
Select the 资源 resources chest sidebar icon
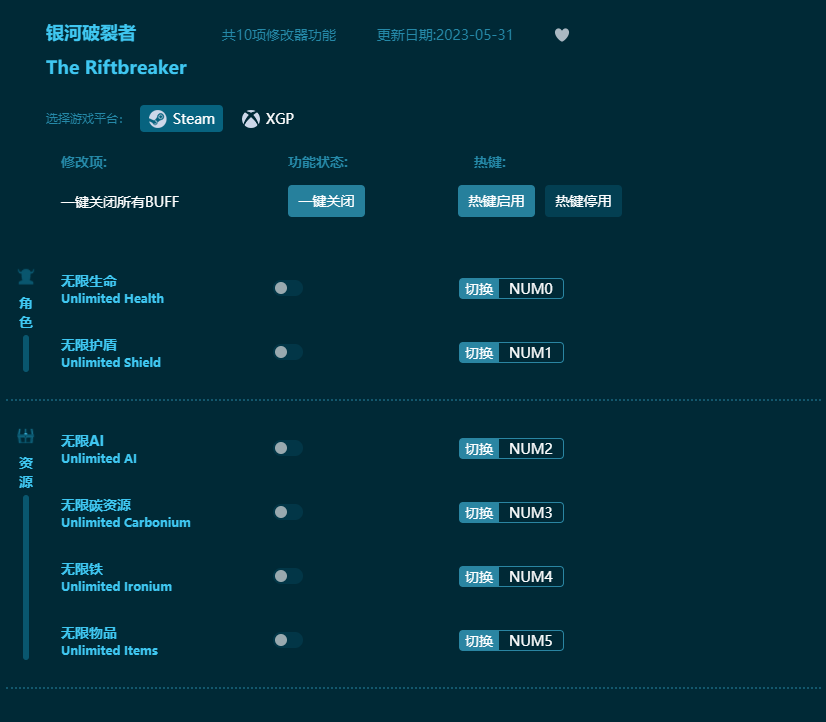click(25, 435)
